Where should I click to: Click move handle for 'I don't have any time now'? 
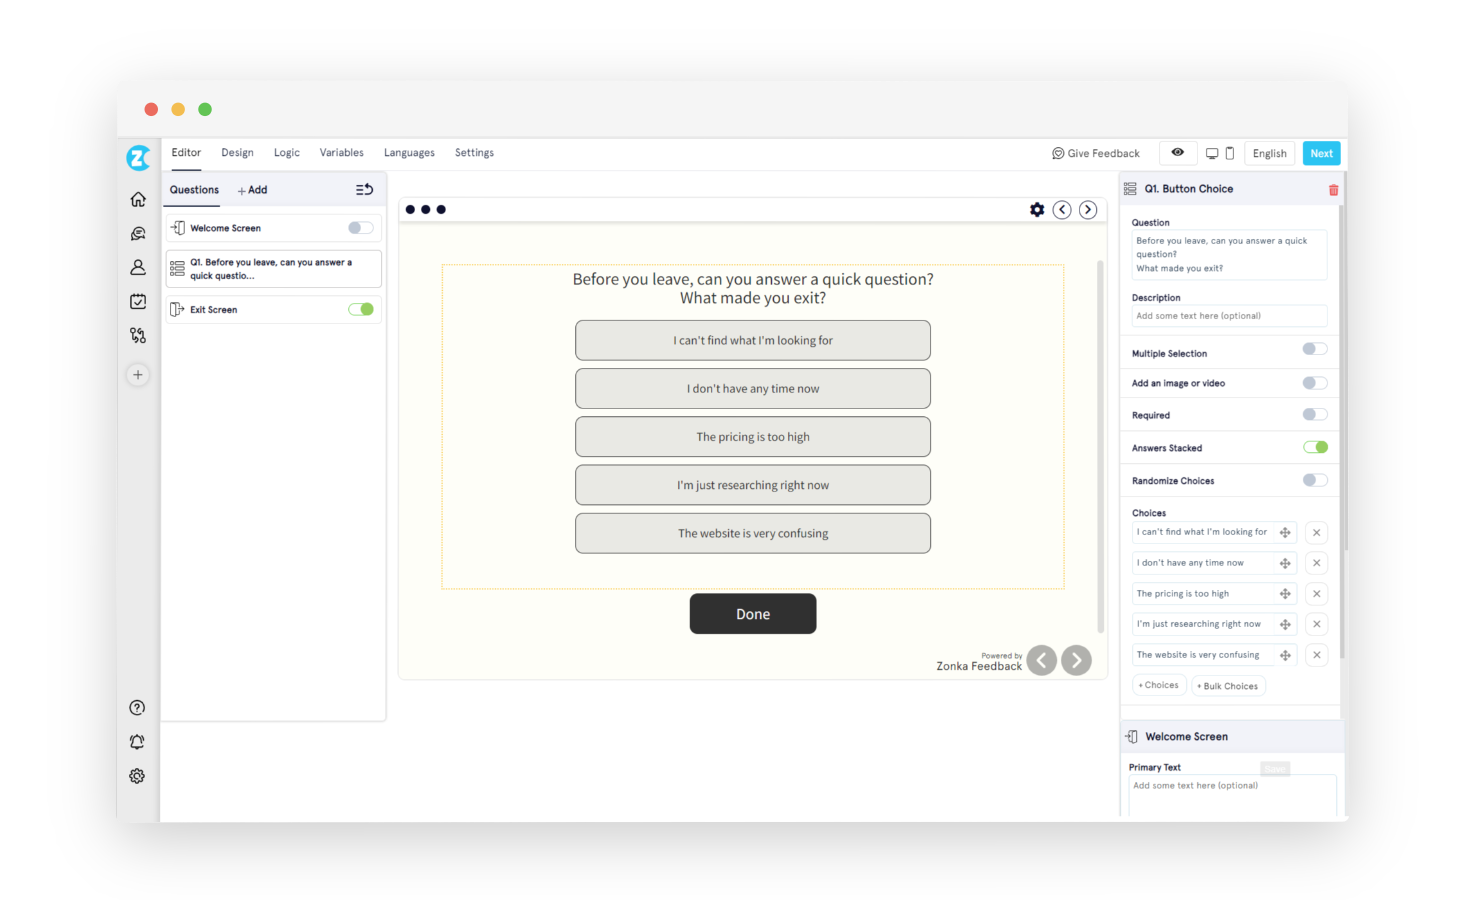tap(1285, 563)
